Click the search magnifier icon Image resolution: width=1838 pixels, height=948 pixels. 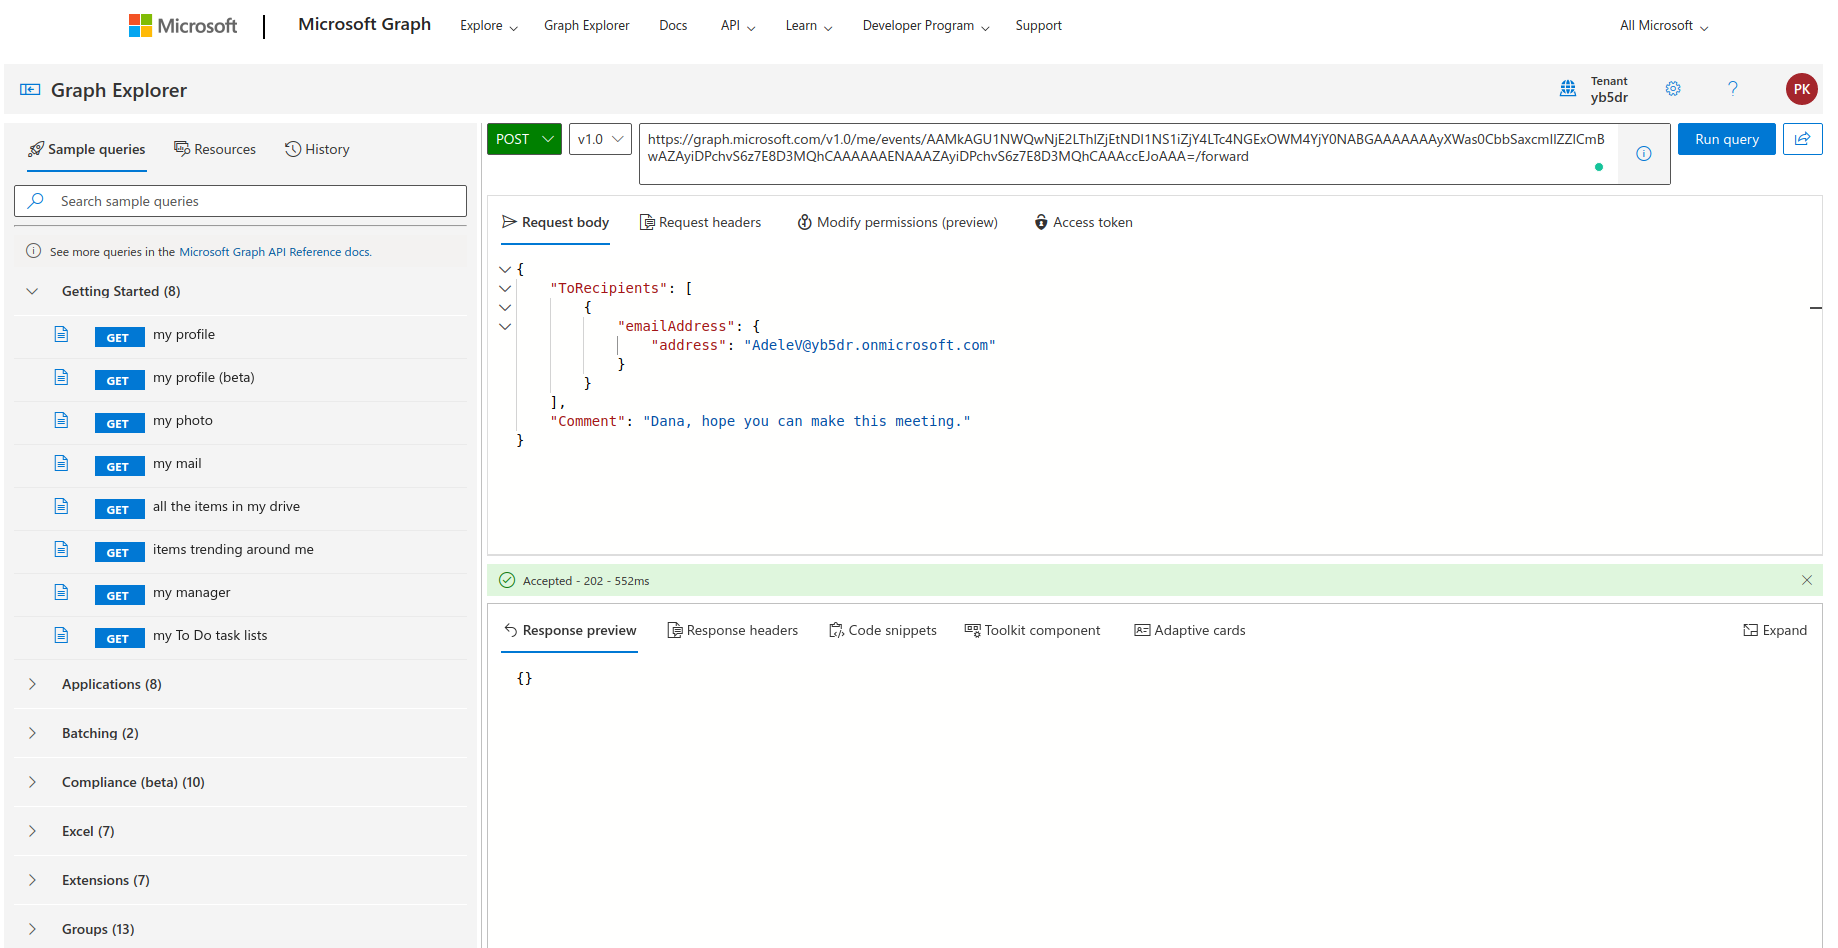(x=36, y=201)
